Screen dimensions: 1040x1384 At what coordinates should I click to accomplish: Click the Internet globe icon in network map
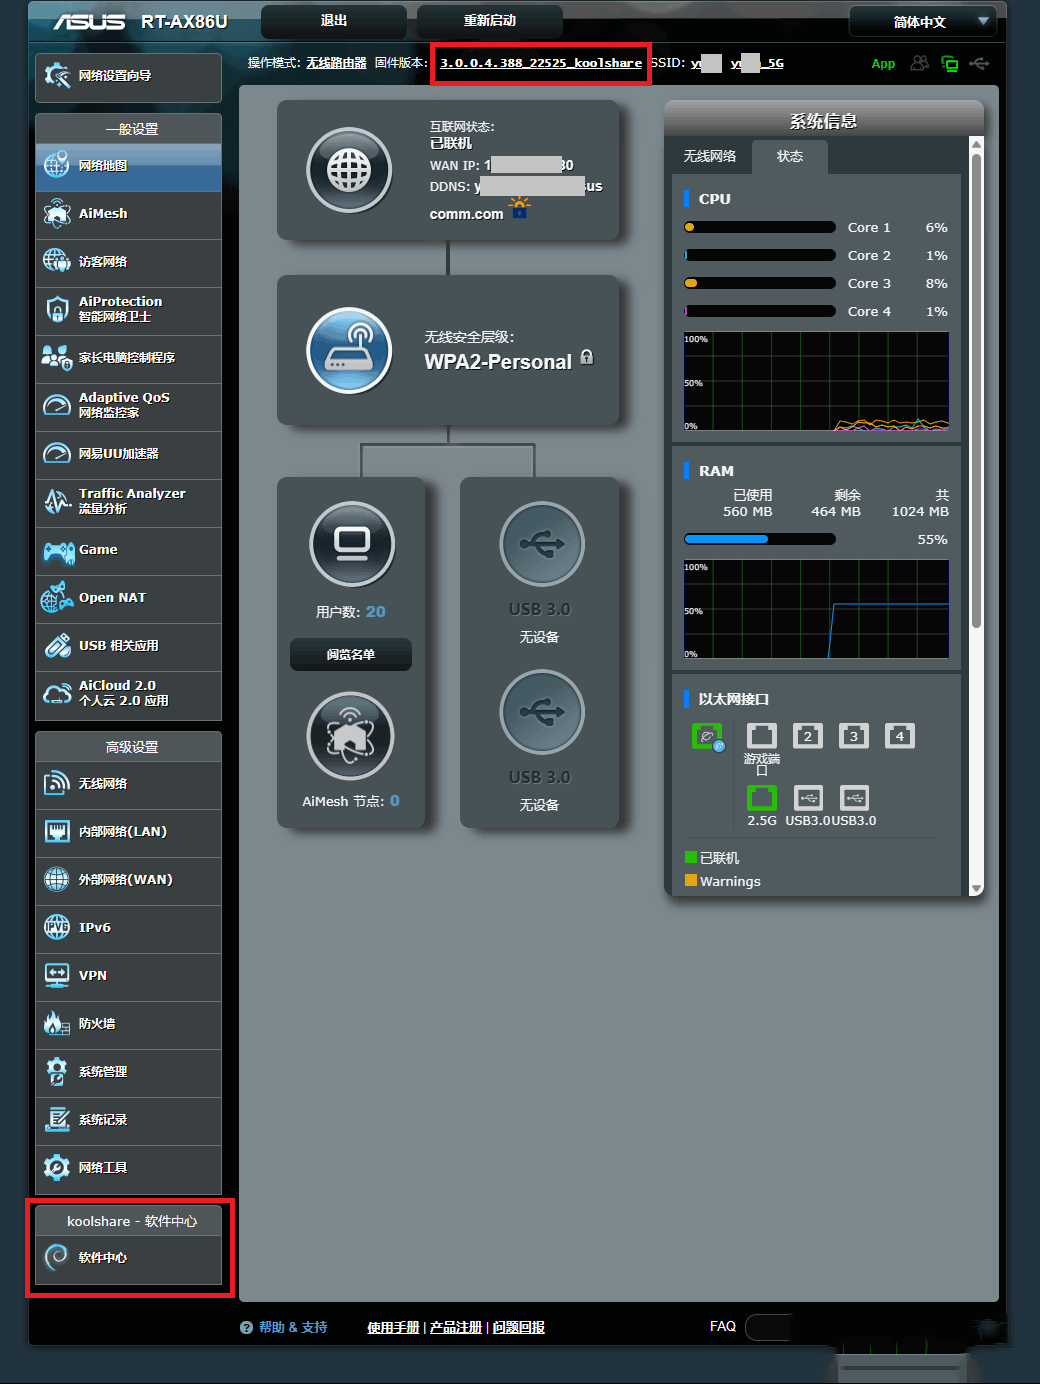(349, 170)
